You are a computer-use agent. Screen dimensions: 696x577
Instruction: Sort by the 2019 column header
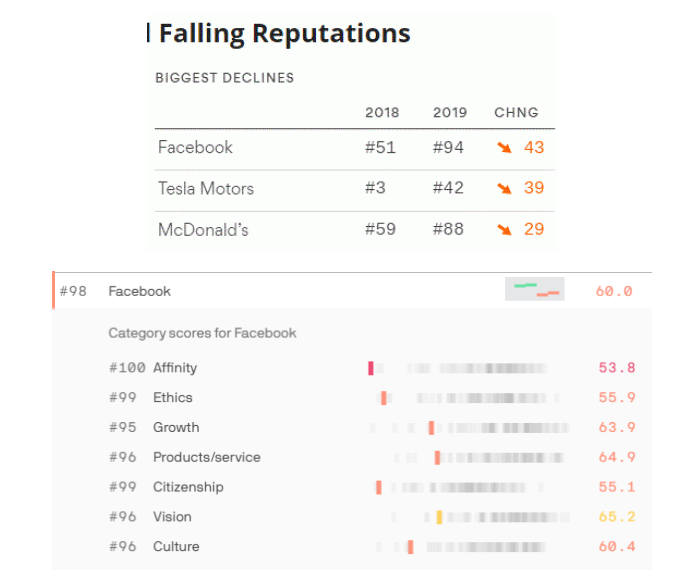click(x=450, y=113)
